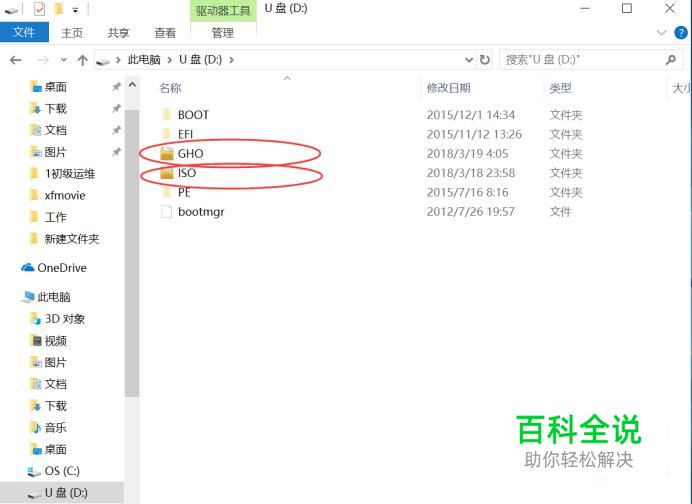This screenshot has width=692, height=504.
Task: Open pinned 文档 in quick access
Action: click(49, 130)
